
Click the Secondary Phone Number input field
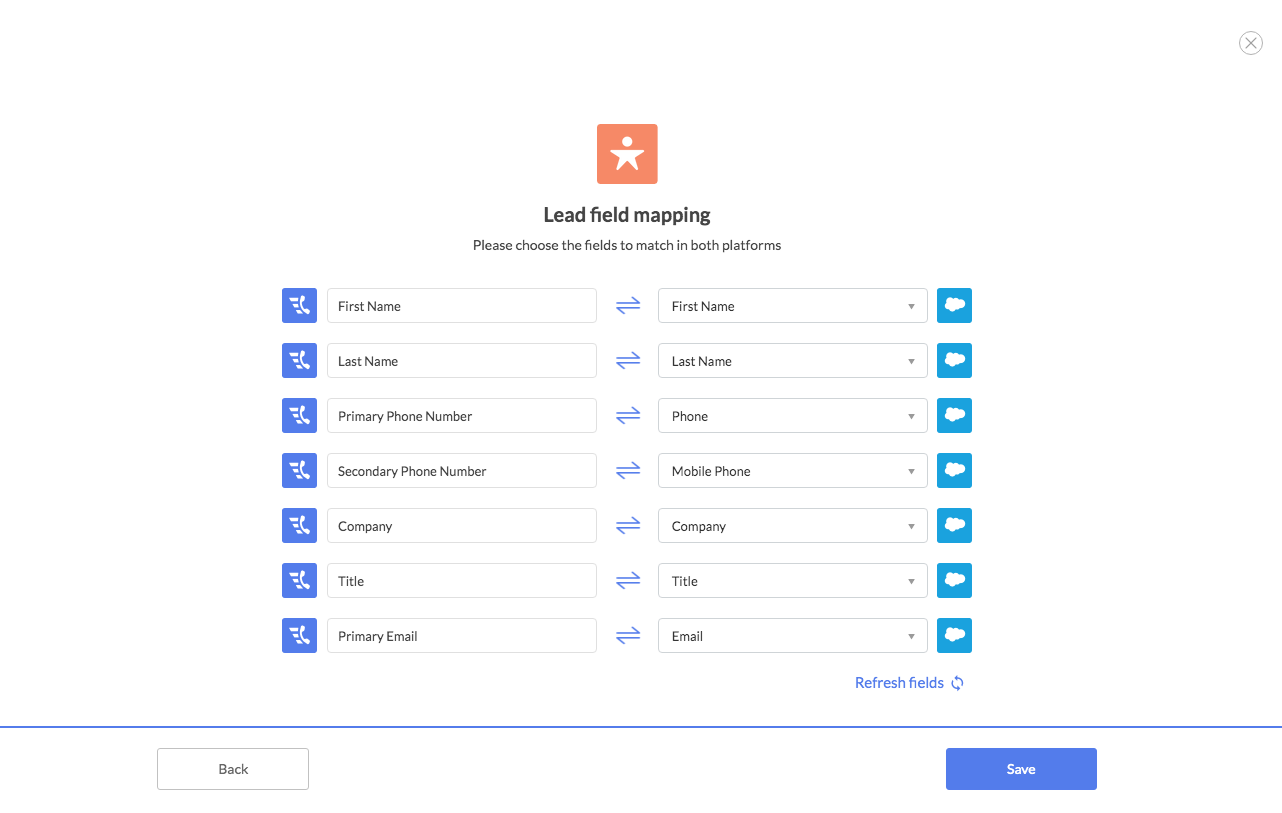pos(461,471)
